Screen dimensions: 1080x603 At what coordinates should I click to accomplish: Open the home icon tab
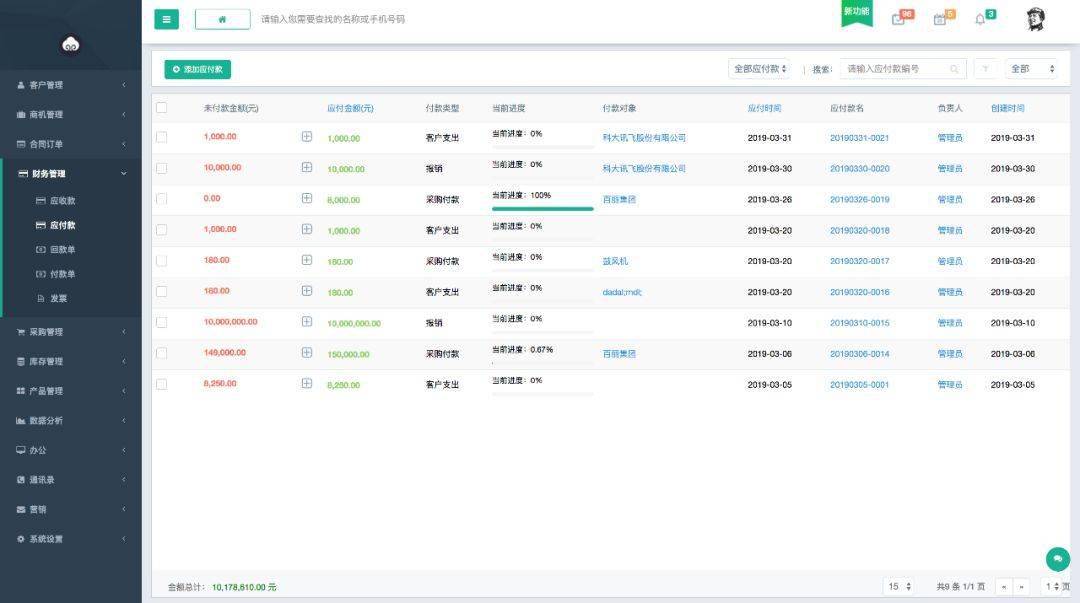point(222,19)
